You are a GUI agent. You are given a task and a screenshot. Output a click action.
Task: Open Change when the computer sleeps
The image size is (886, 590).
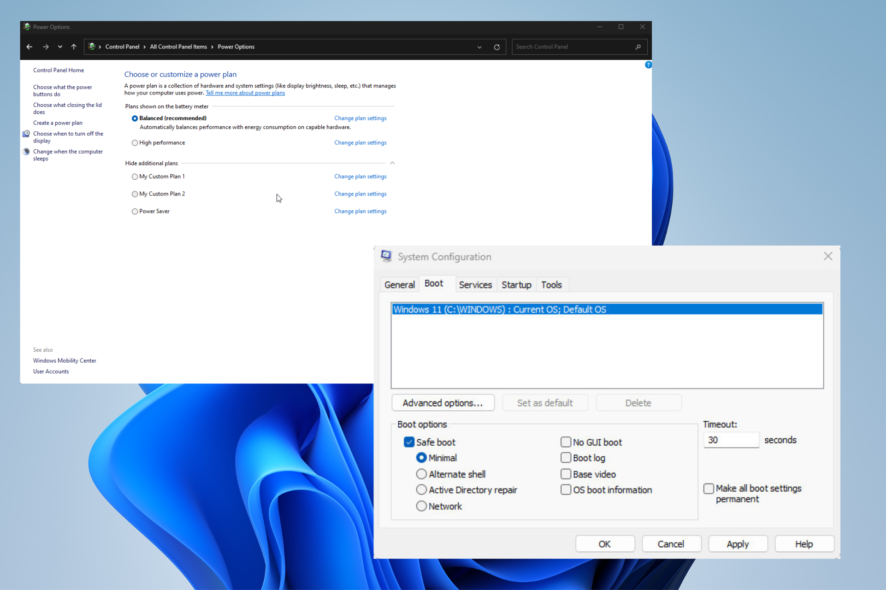(68, 155)
